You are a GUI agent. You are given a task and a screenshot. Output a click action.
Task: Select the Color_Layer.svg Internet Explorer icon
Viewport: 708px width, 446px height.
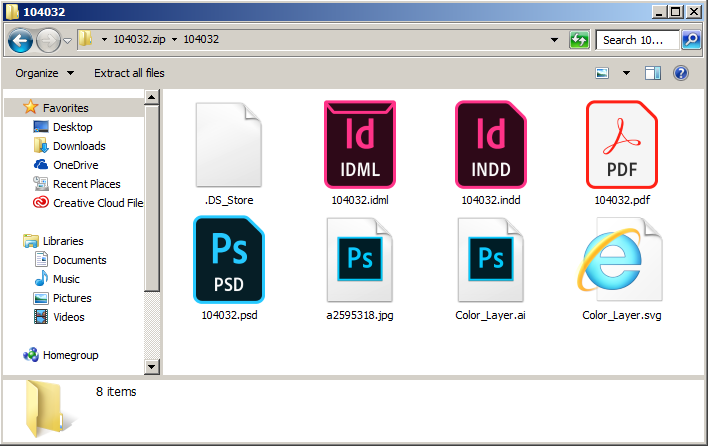[620, 260]
